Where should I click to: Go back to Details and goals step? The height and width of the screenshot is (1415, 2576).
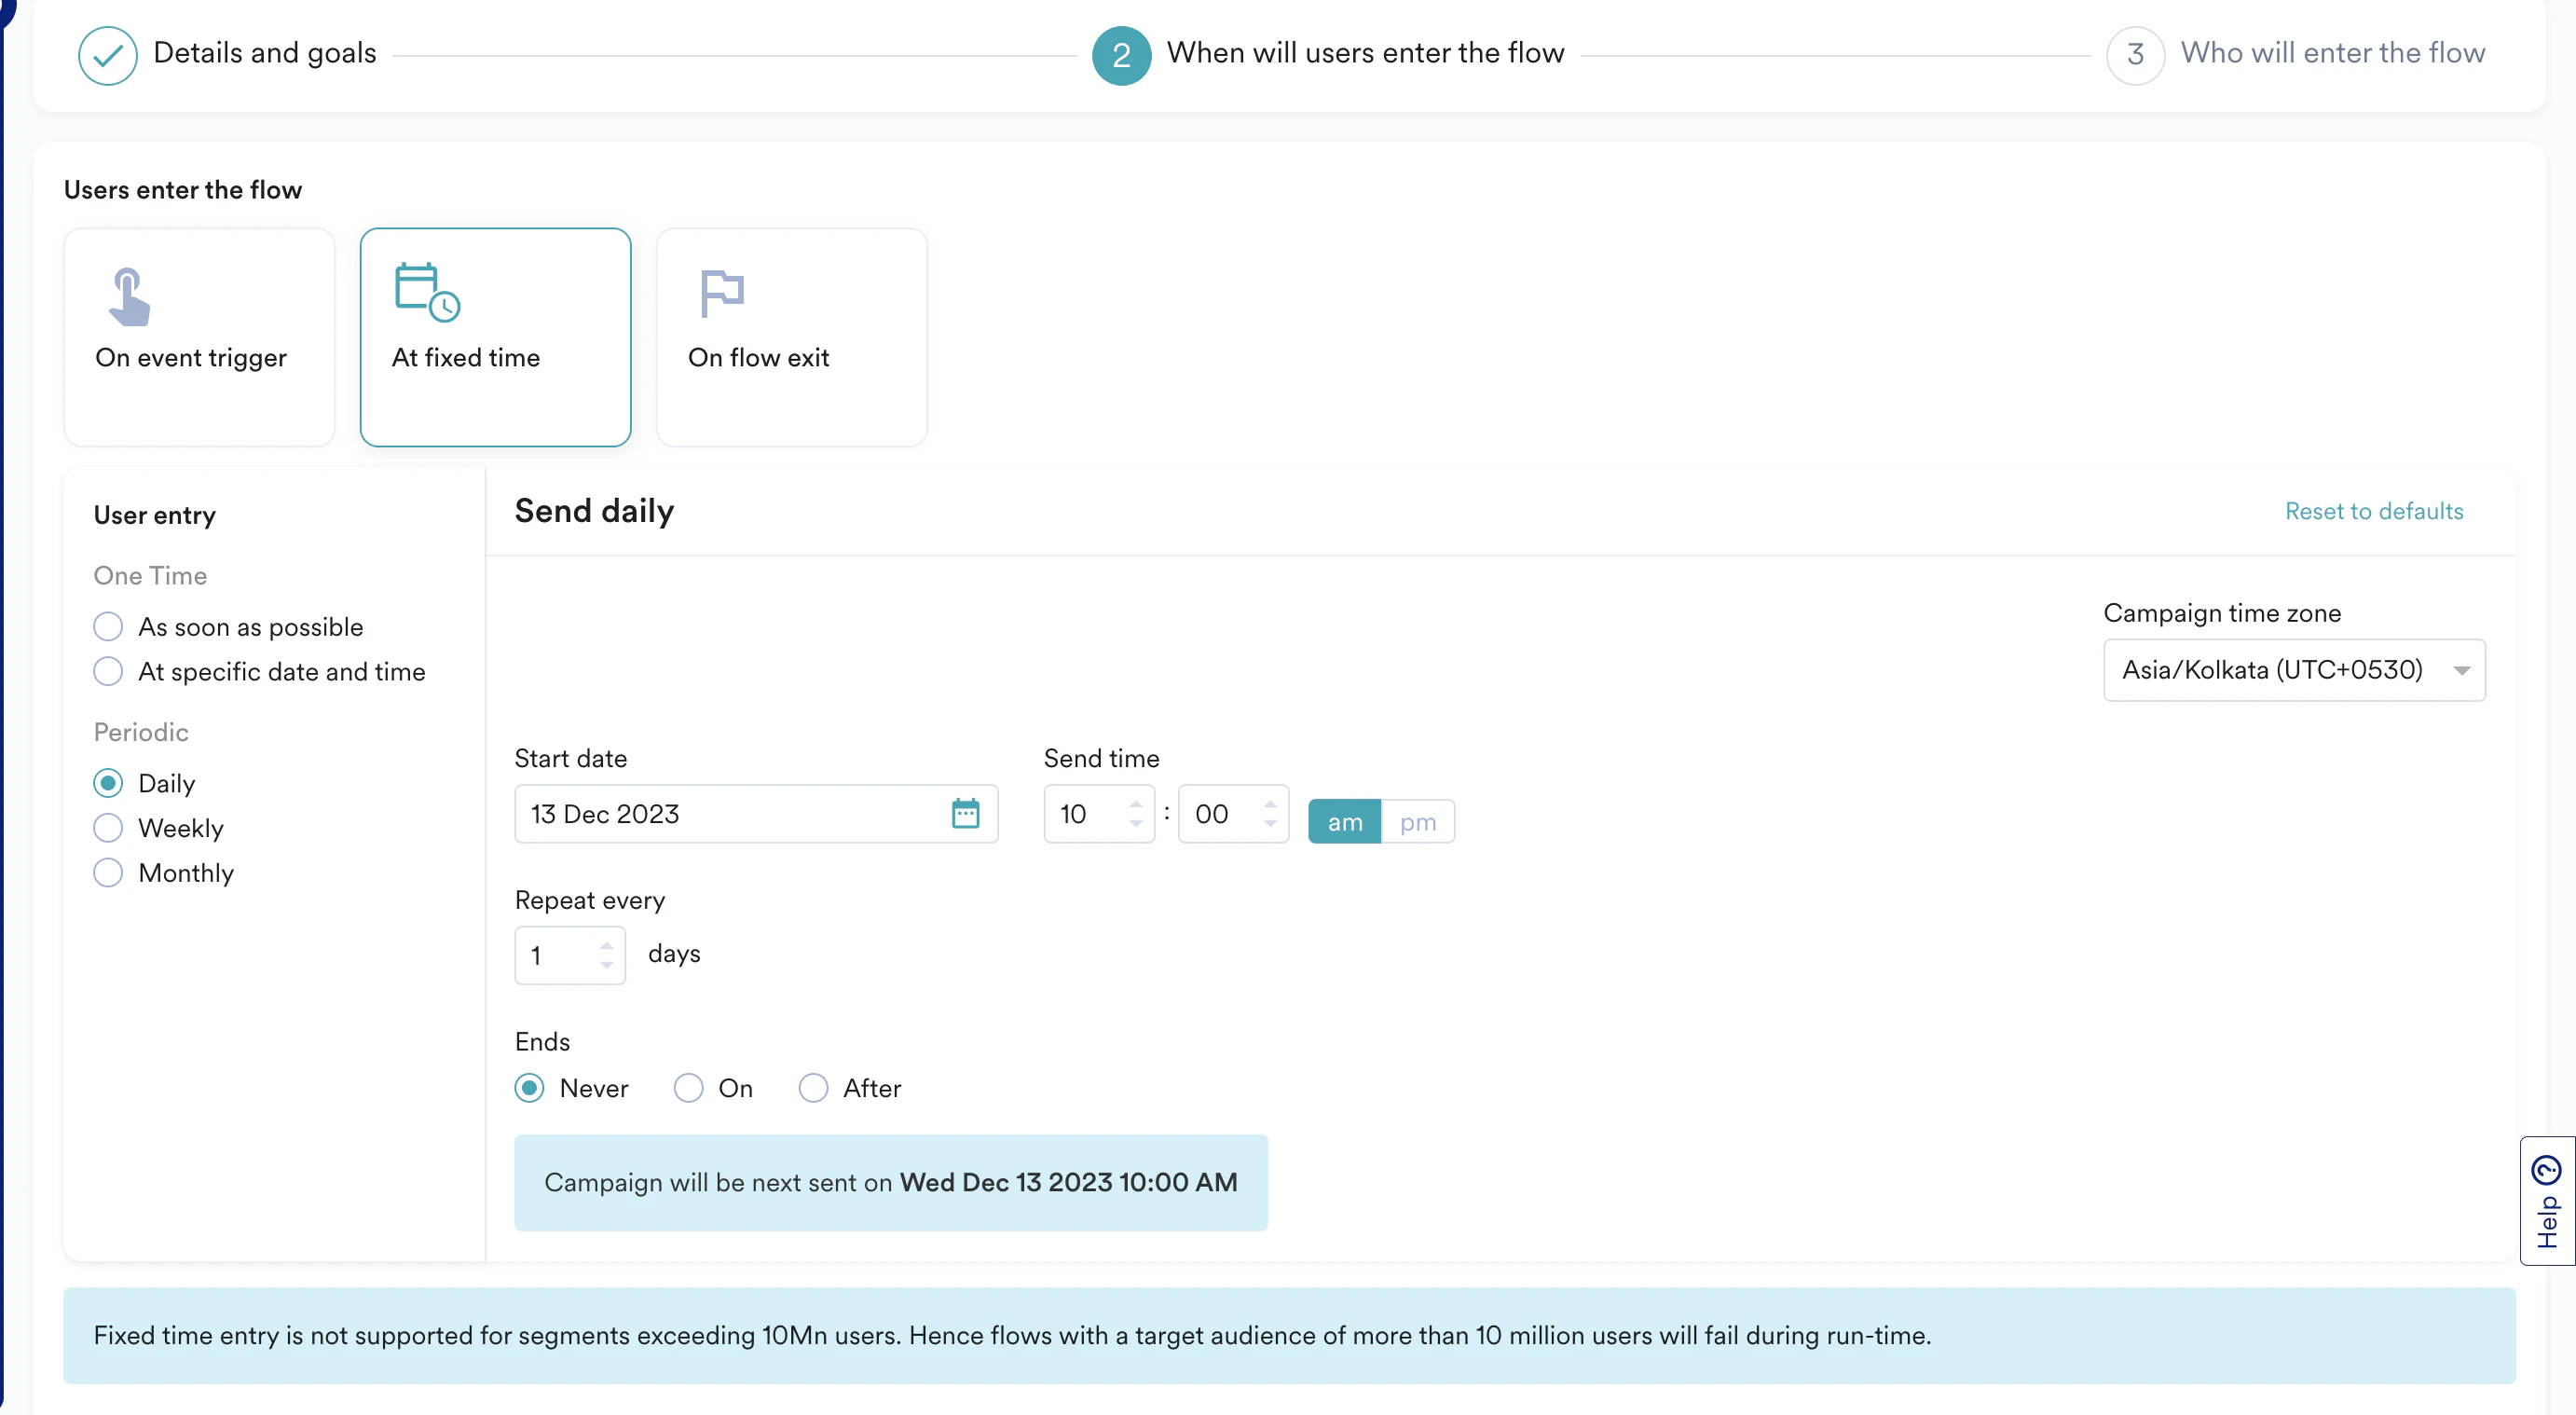coord(265,53)
